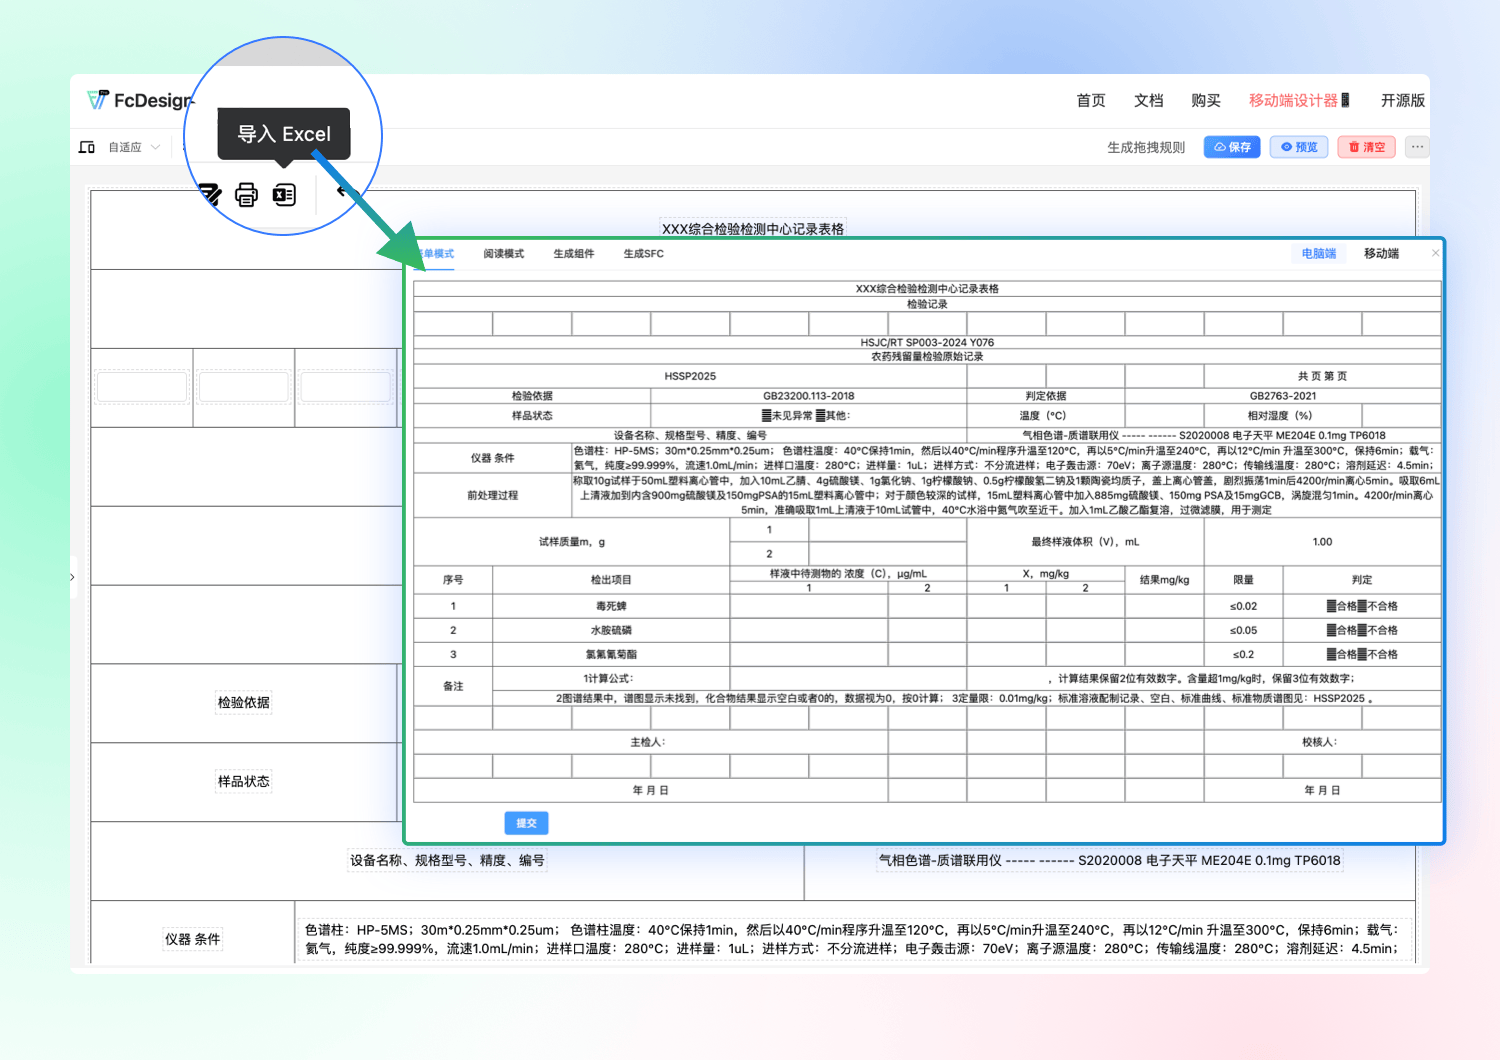Switch to 生成组件 tab
Screen dimensions: 1500x1060
(x=573, y=254)
